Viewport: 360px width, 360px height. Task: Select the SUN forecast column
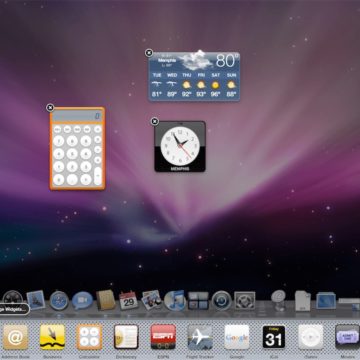tap(231, 85)
